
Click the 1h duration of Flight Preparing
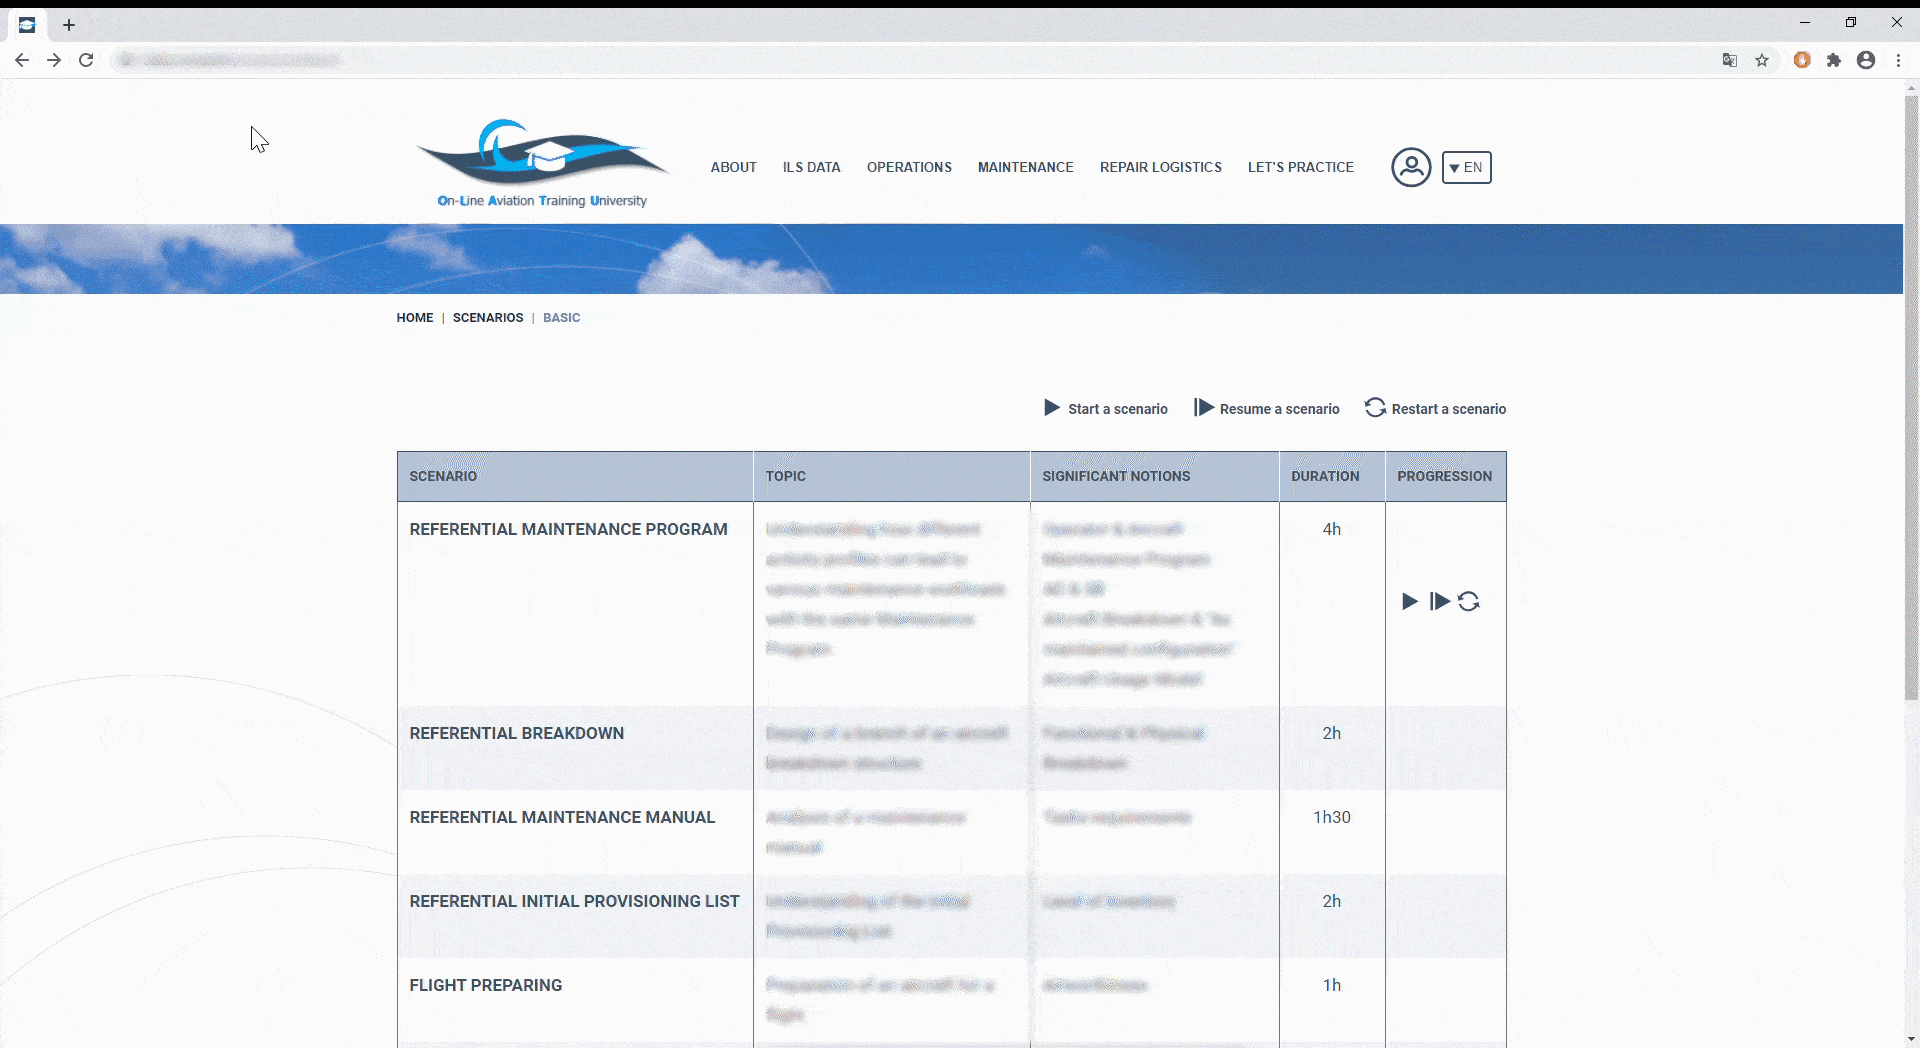(1332, 985)
